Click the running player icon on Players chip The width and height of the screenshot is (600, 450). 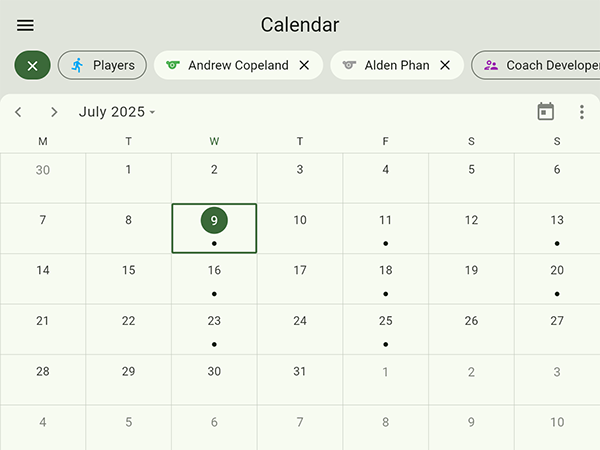[x=78, y=65]
